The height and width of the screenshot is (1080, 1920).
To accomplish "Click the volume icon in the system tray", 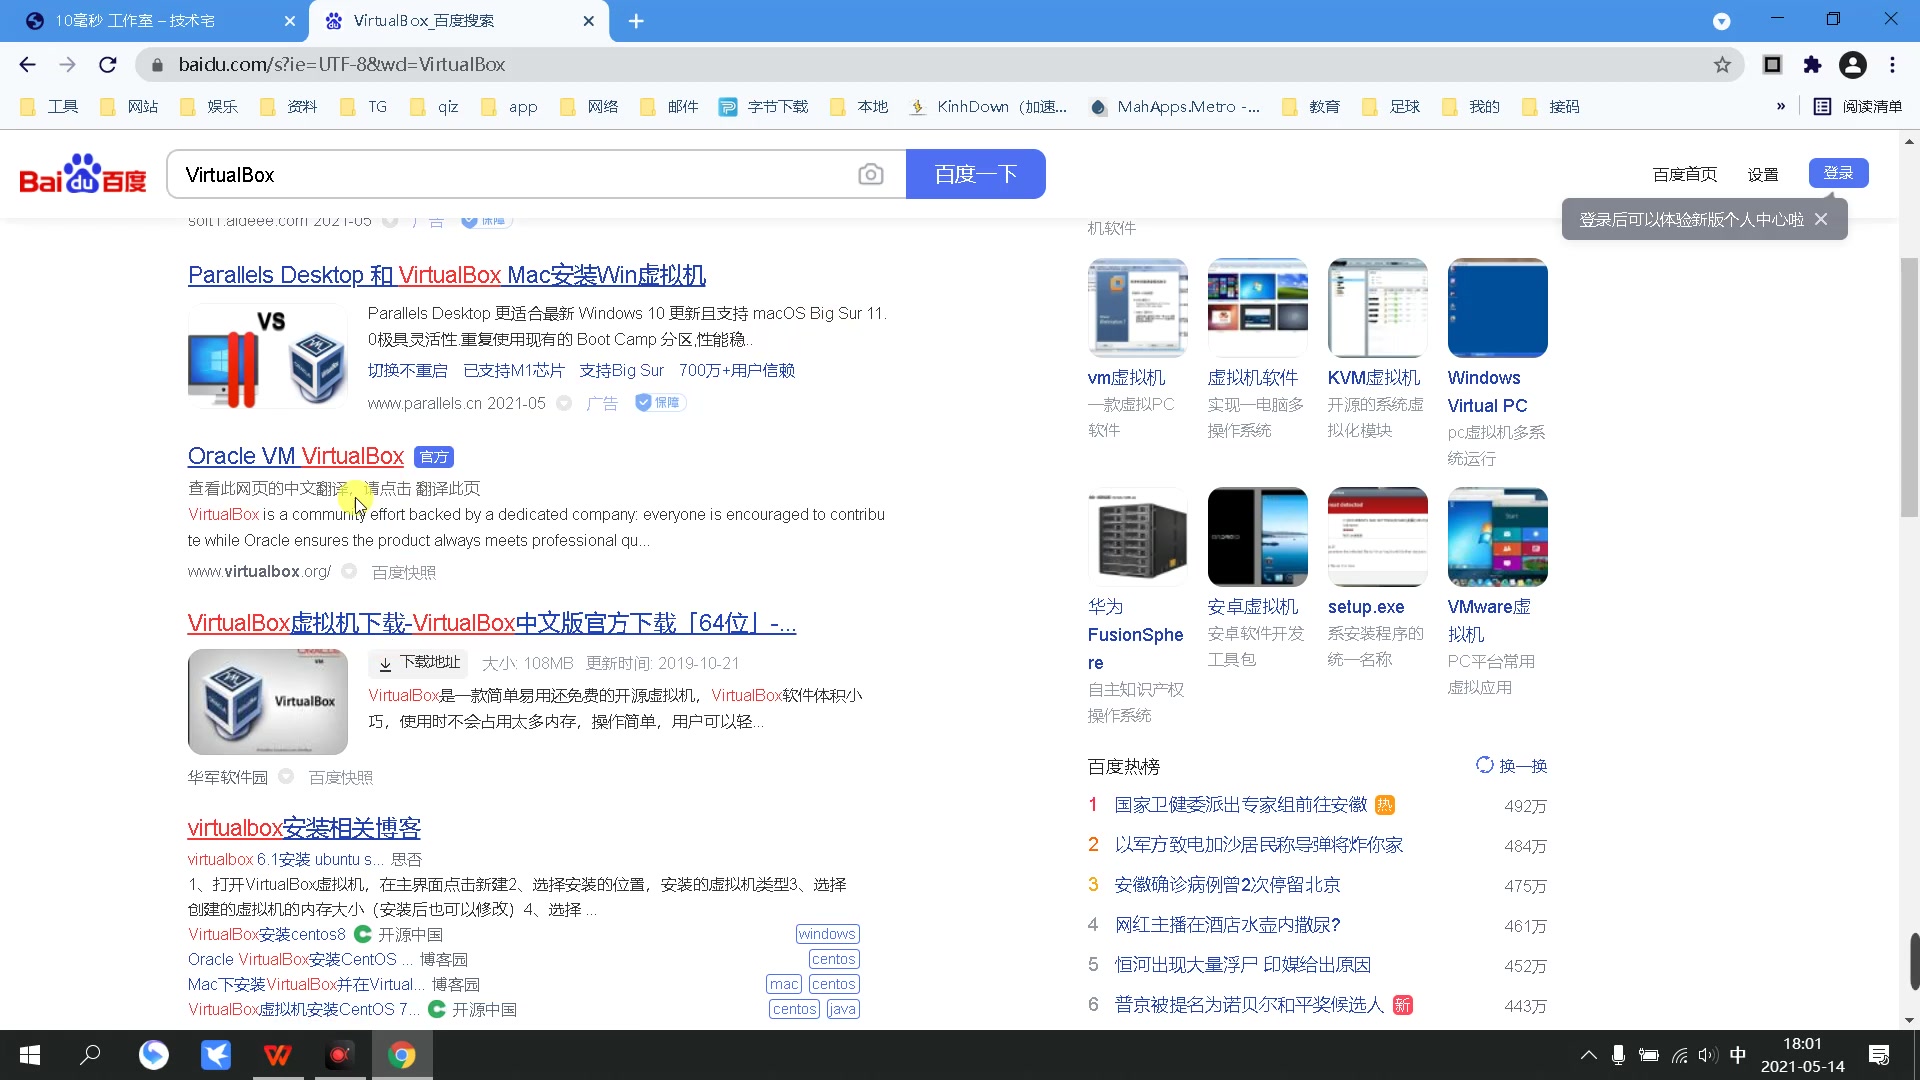I will tap(1706, 1054).
